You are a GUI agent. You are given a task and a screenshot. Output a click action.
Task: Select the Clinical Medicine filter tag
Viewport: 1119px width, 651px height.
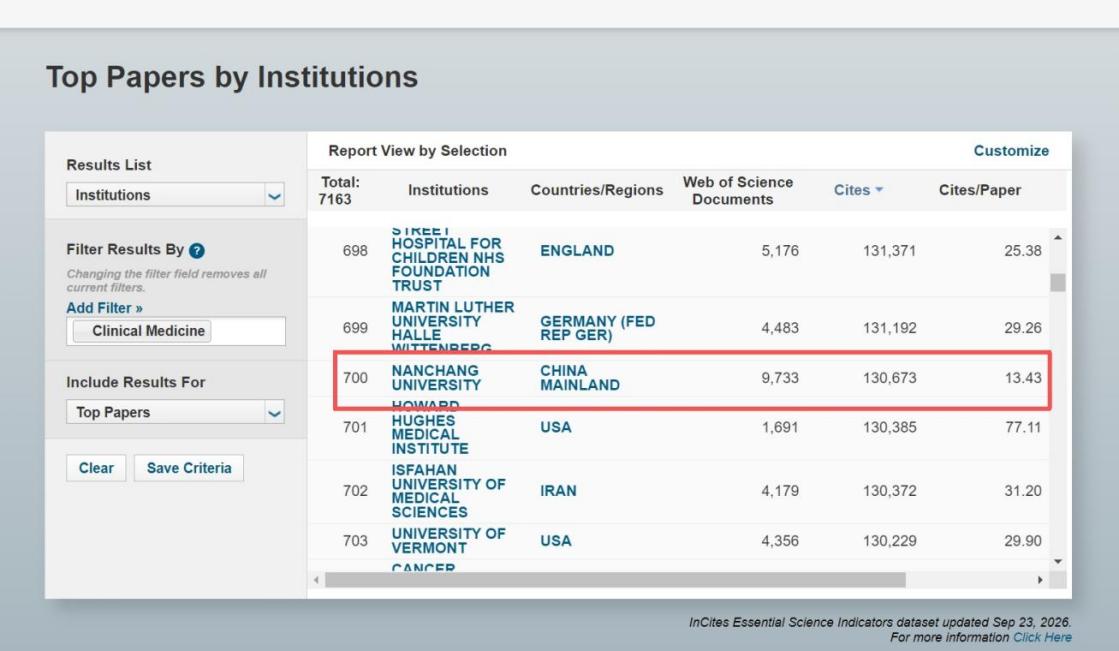[x=142, y=331]
